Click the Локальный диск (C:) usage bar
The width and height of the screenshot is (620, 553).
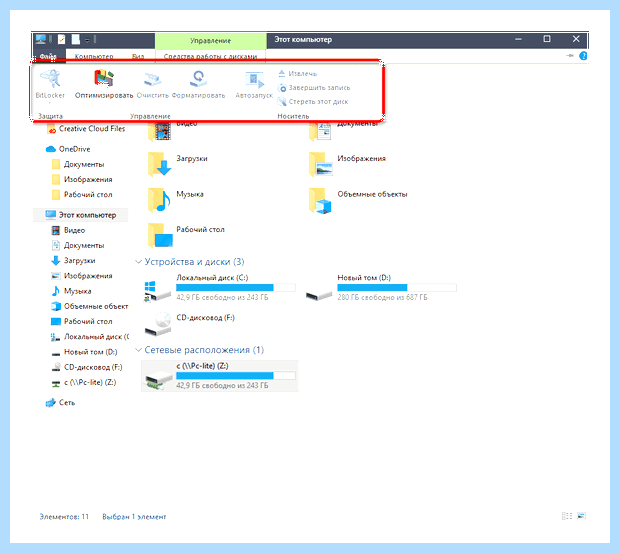[236, 287]
